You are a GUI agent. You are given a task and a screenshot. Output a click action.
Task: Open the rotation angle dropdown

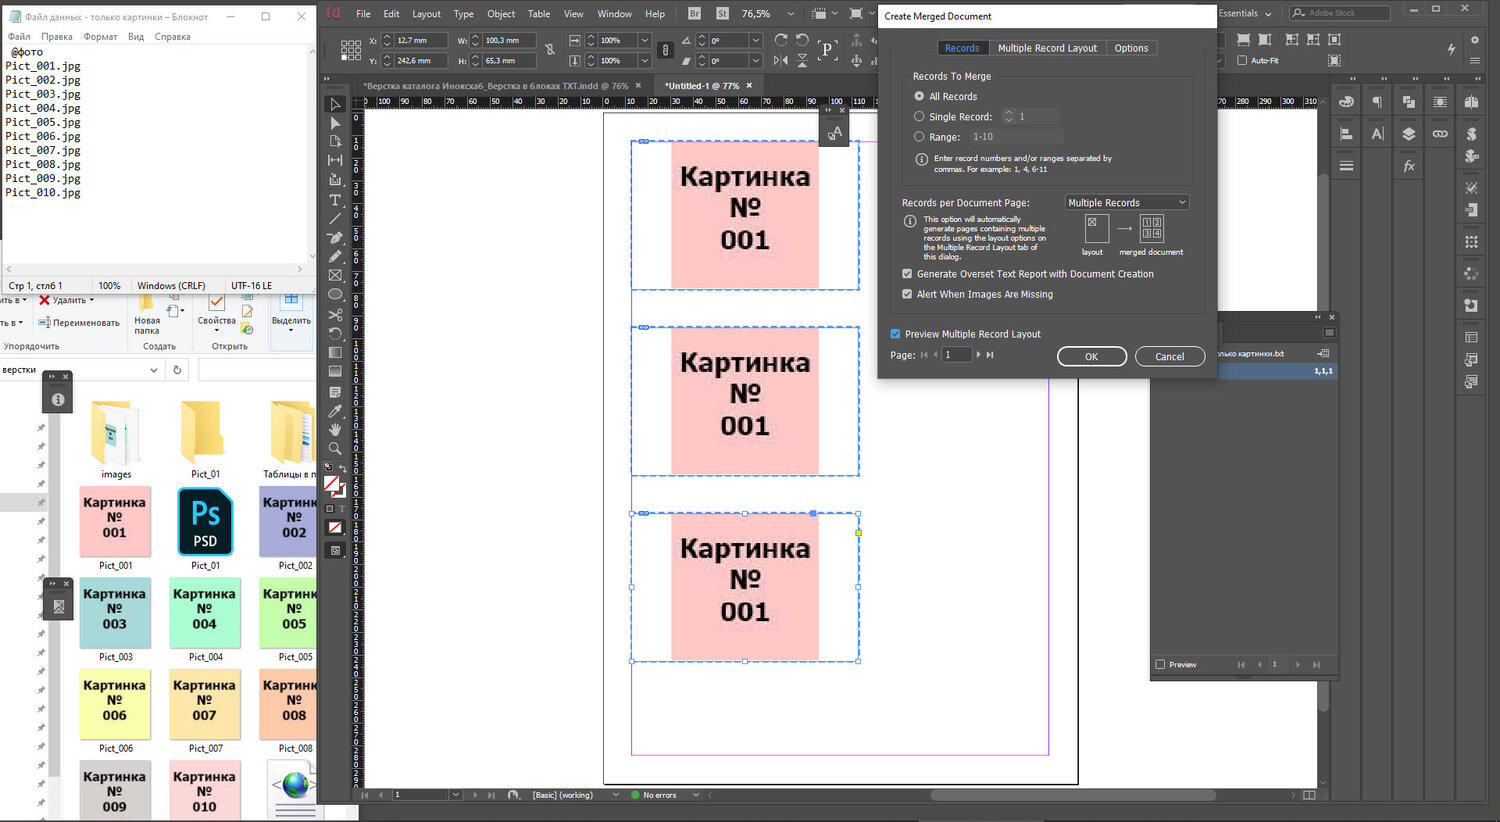(756, 40)
